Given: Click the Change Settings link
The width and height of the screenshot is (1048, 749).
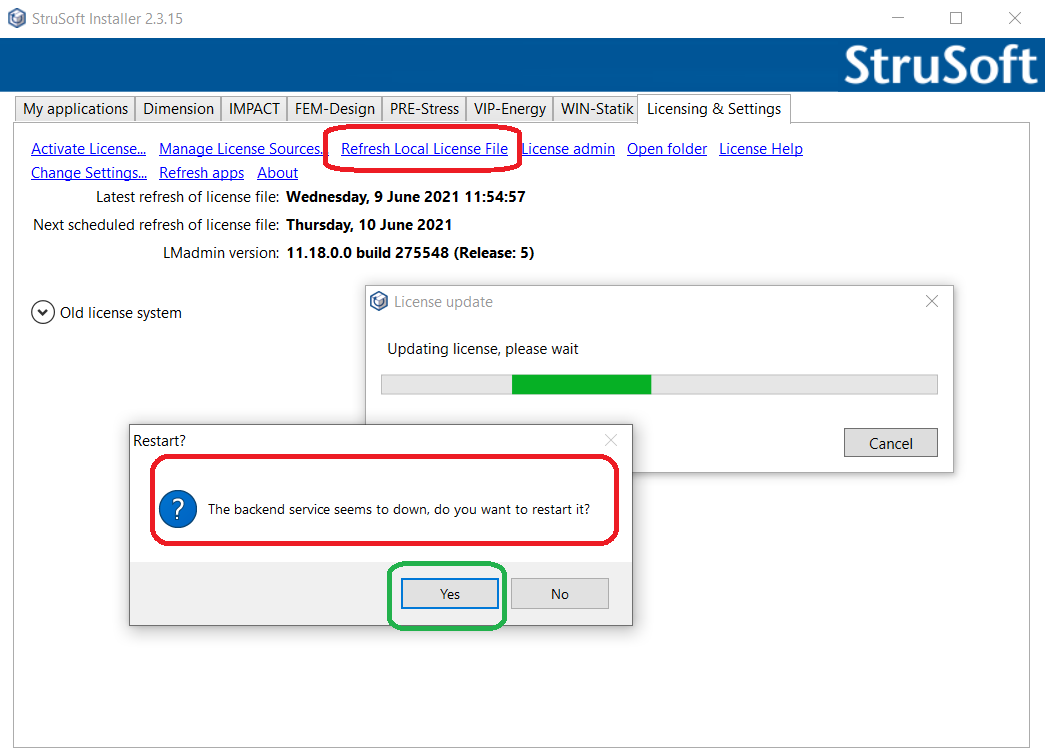Looking at the screenshot, I should pyautogui.click(x=89, y=173).
